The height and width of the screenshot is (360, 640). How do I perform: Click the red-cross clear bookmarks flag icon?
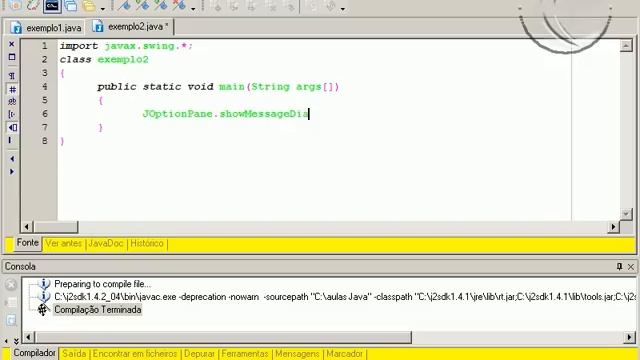coord(179,6)
